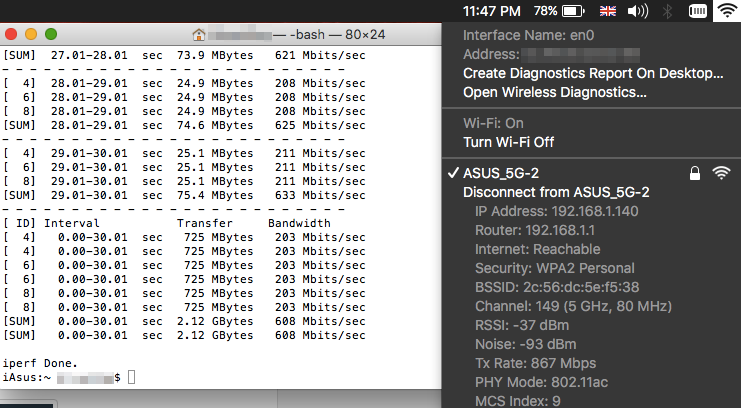
Task: Click the 78% battery percentage text
Action: tap(545, 11)
